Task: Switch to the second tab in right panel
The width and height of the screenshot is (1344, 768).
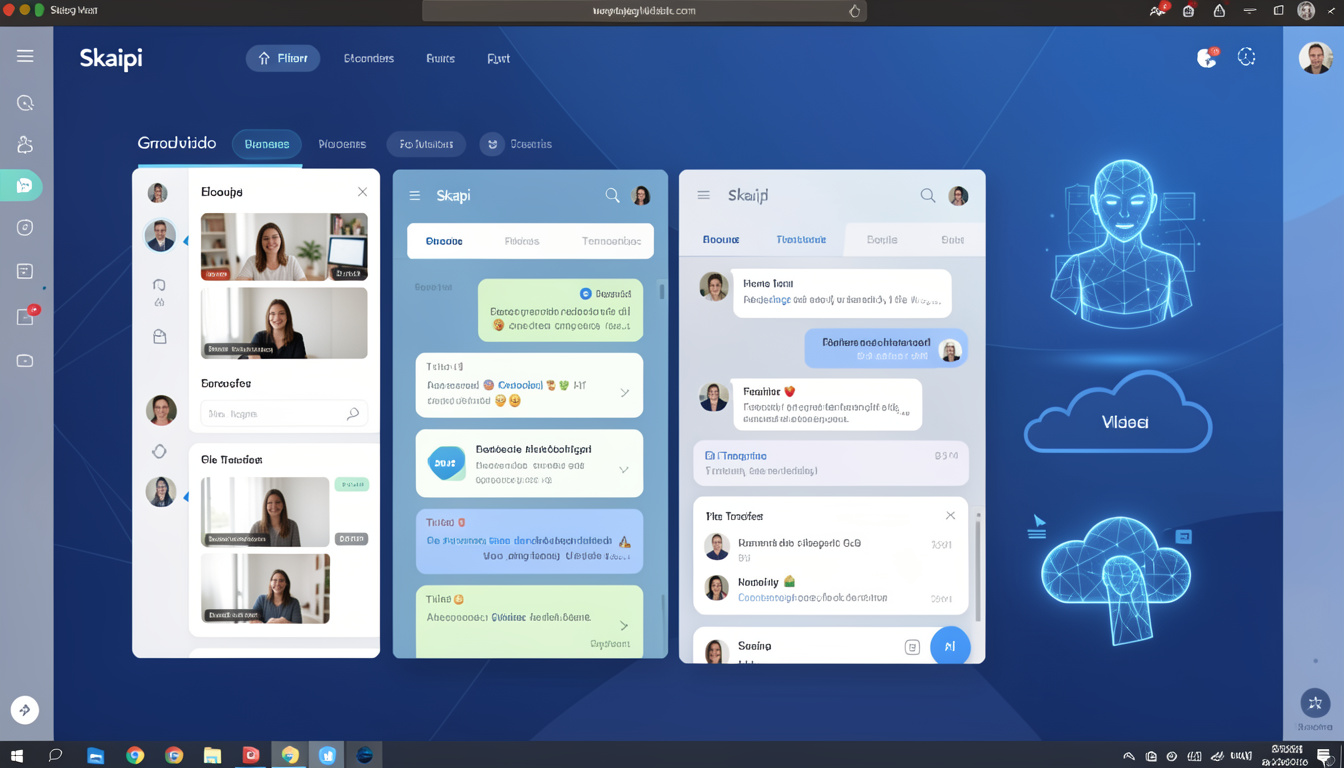Action: 800,240
